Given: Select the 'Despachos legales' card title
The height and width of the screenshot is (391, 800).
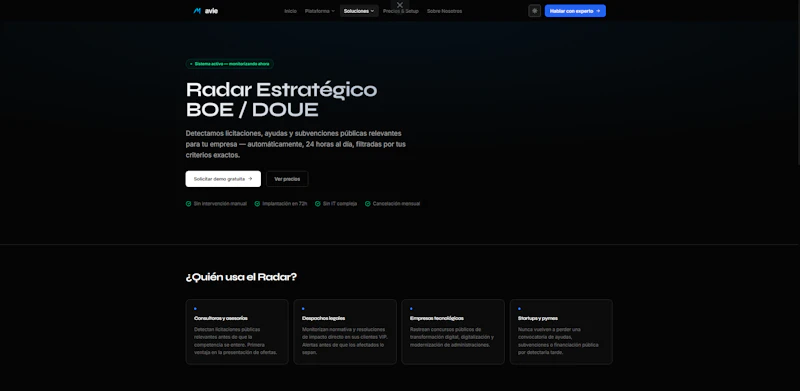Looking at the screenshot, I should [x=323, y=319].
